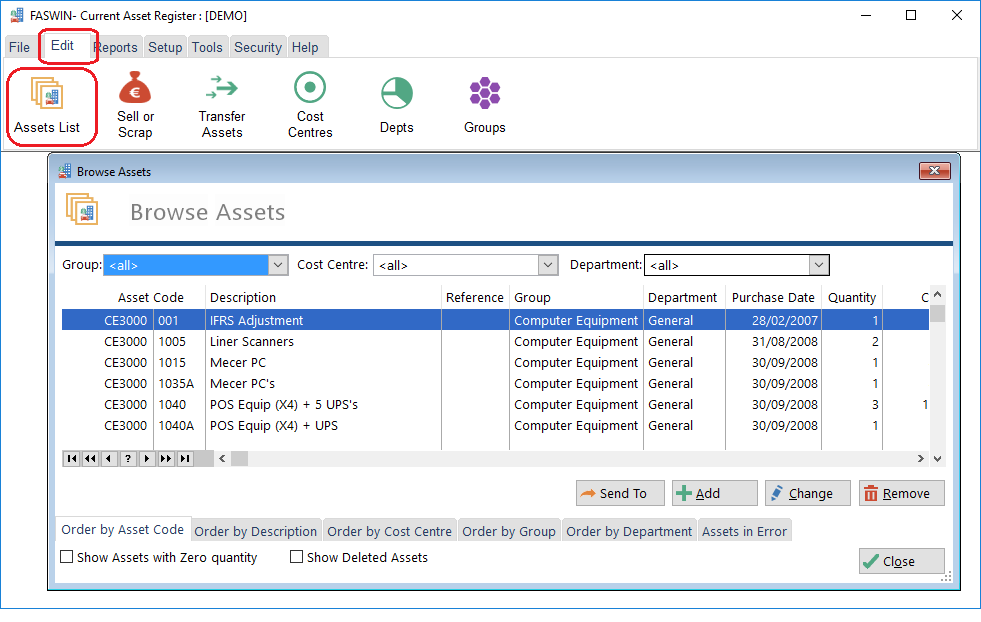Viewport: 981px width, 622px height.
Task: Click horizontal scrollbar thumb of asset list
Action: (x=240, y=459)
